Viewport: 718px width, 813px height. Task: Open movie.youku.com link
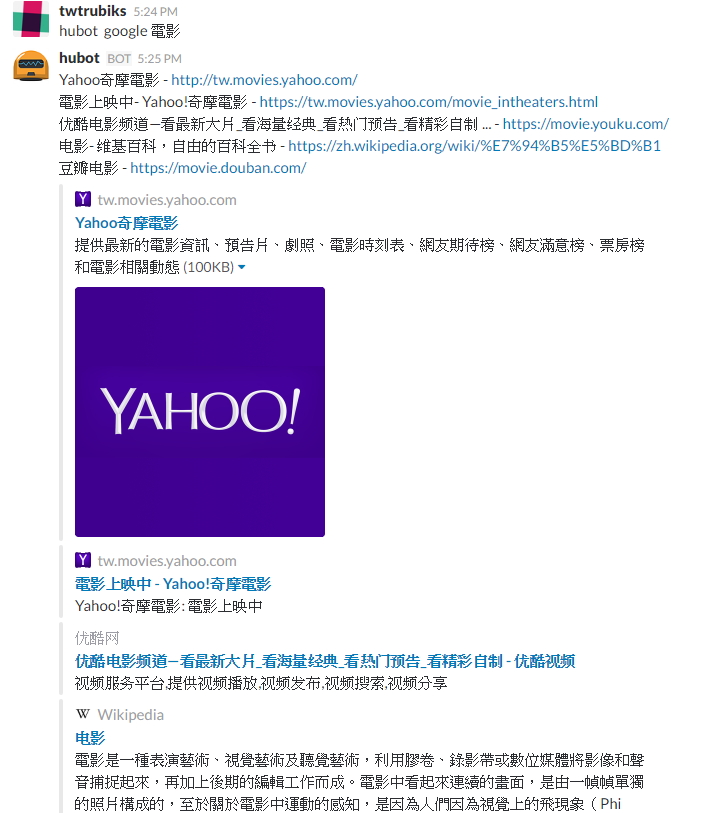[585, 124]
